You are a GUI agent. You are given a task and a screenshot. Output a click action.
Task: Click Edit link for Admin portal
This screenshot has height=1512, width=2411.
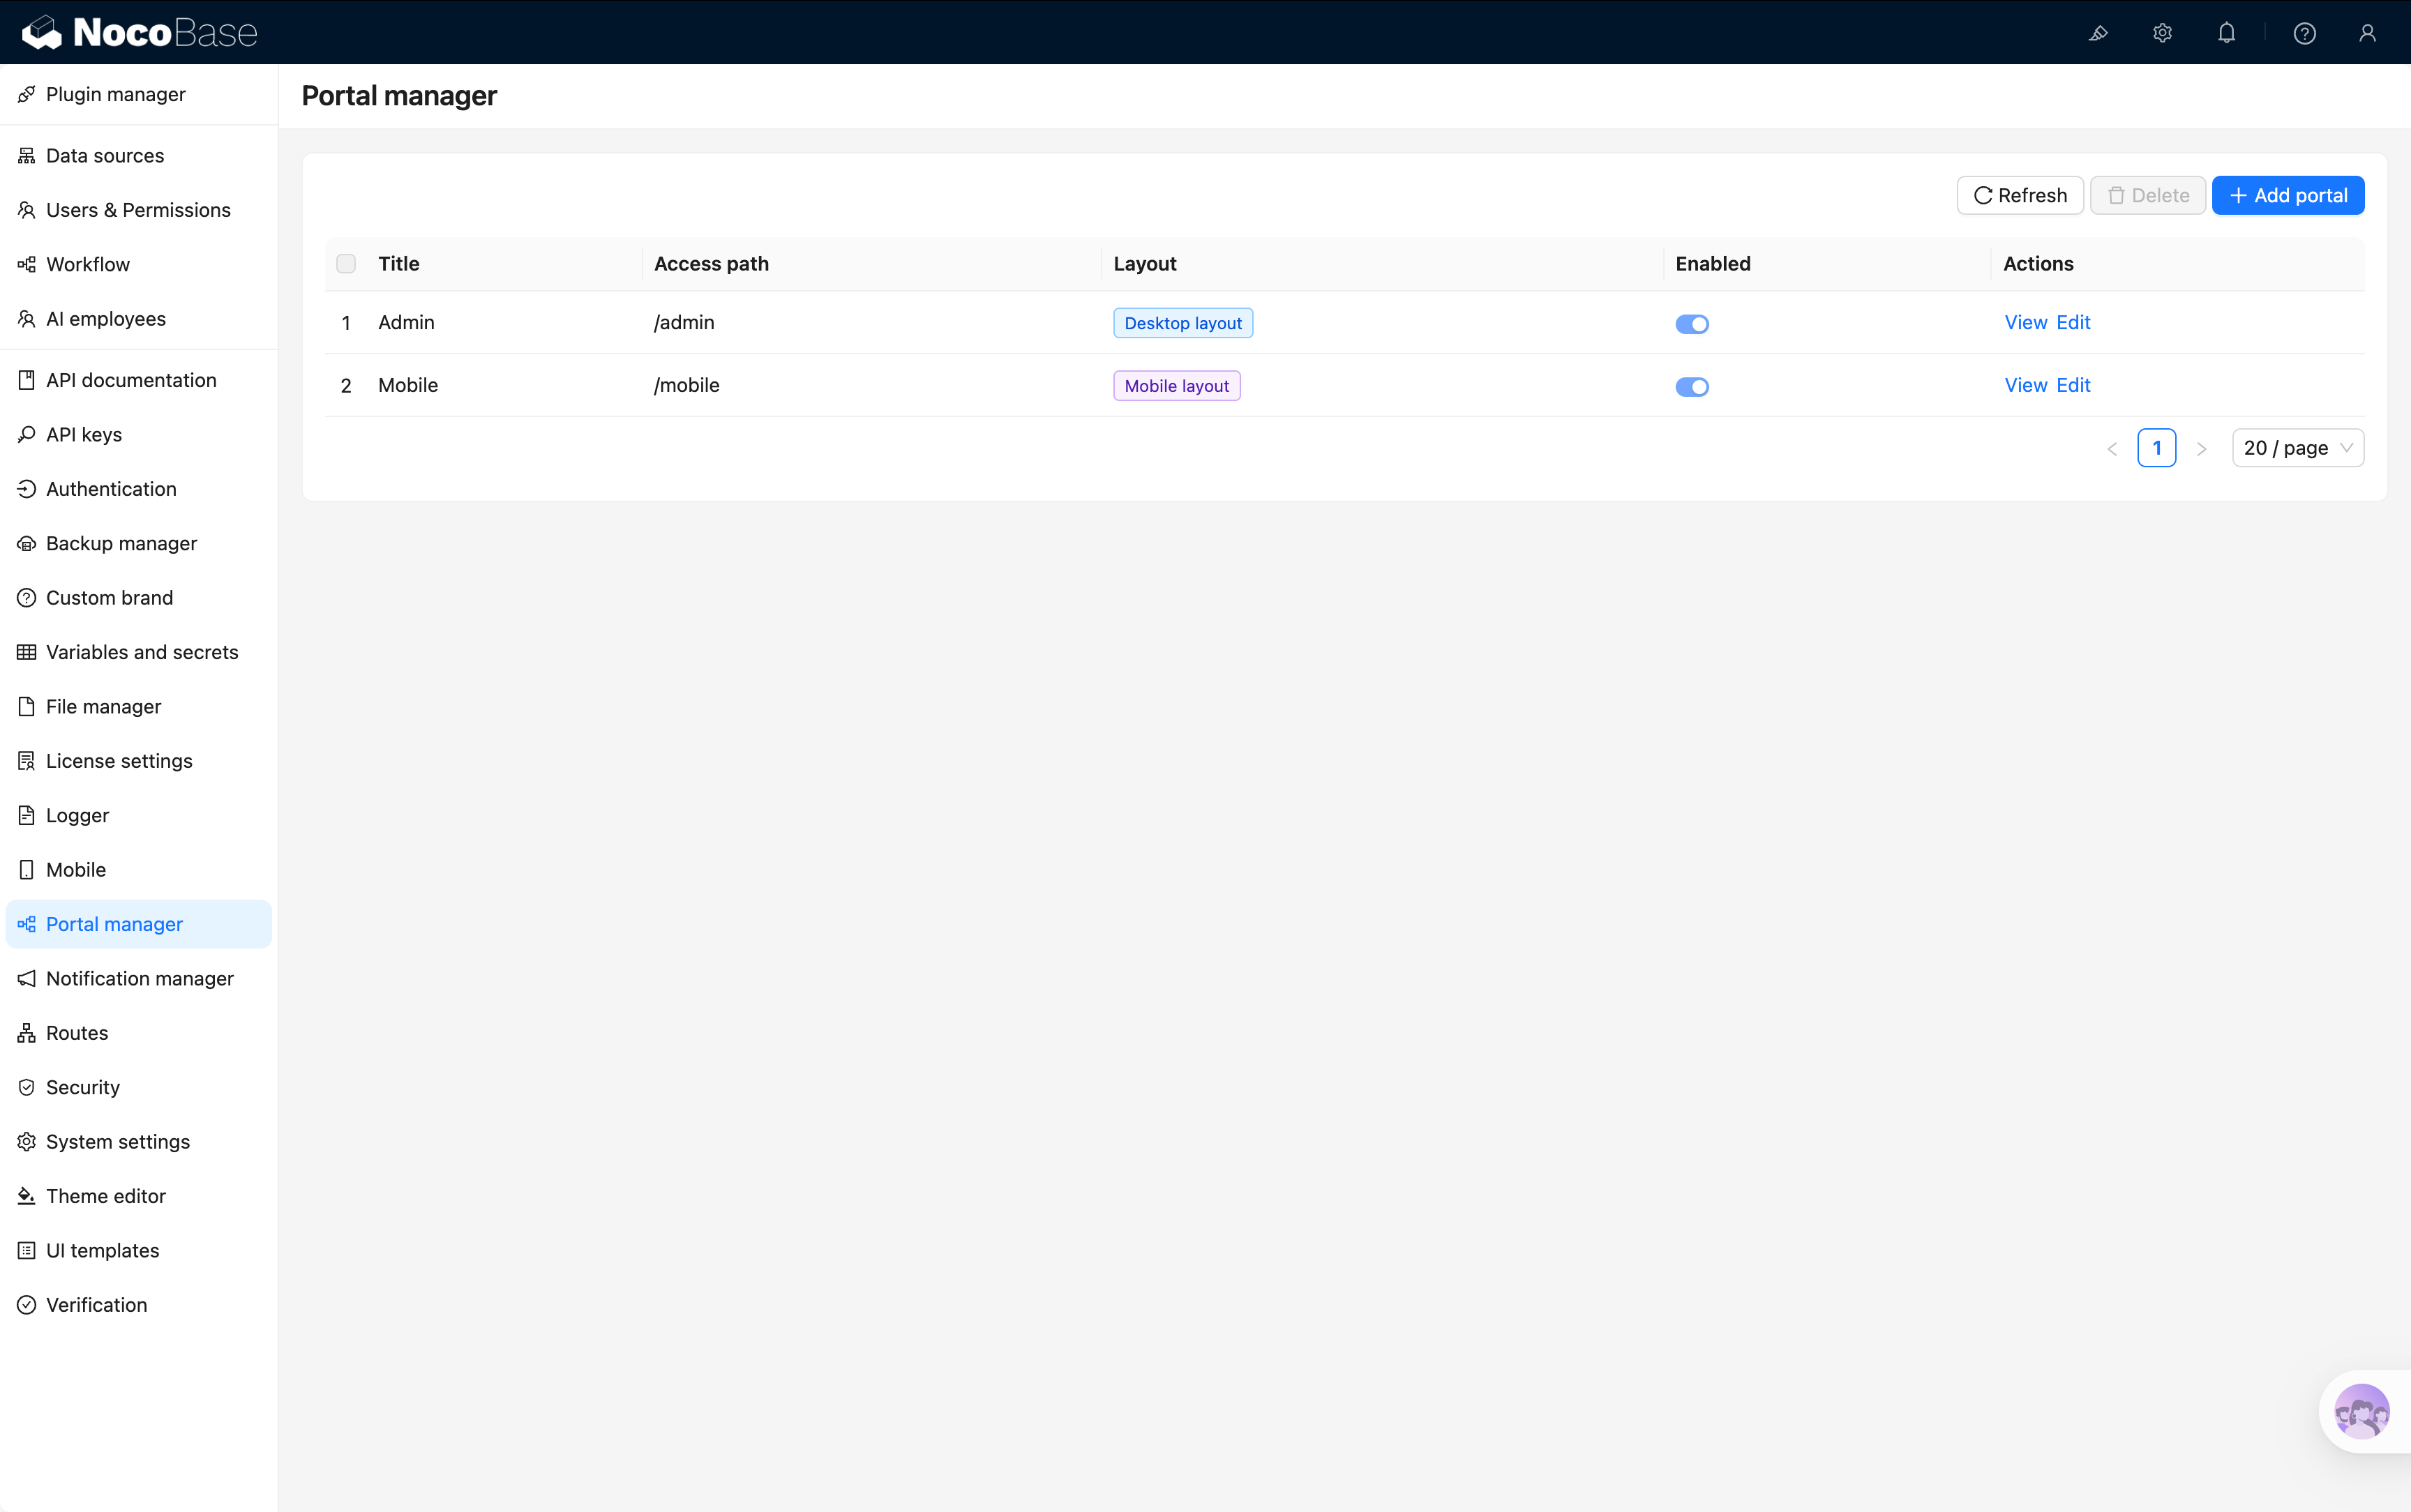click(2073, 322)
